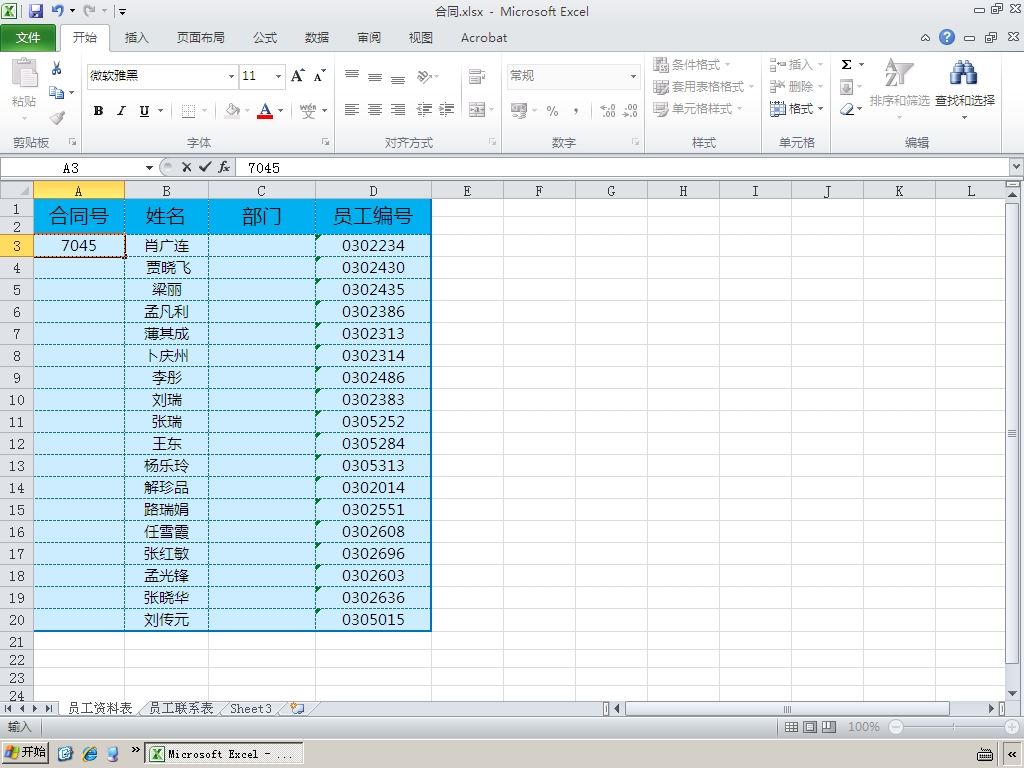1024x768 pixels.
Task: Toggle Align Text Left
Action: (352, 110)
